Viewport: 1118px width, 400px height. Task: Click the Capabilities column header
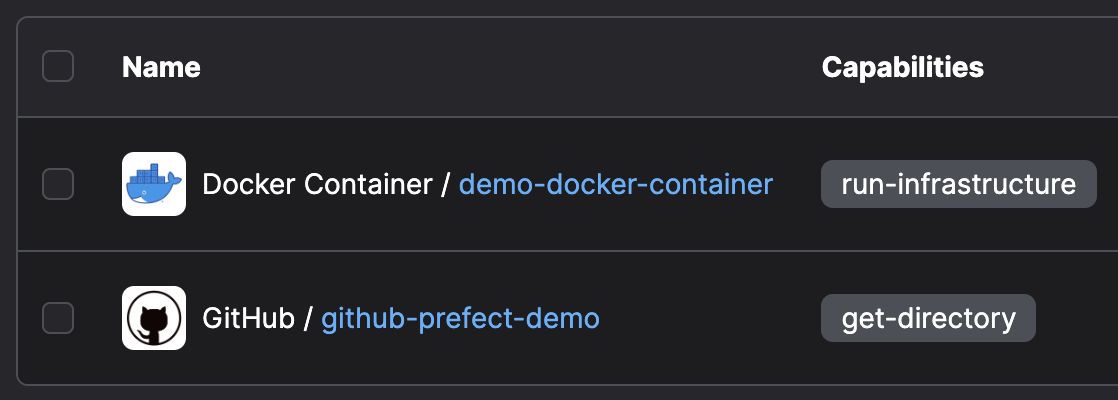point(903,67)
